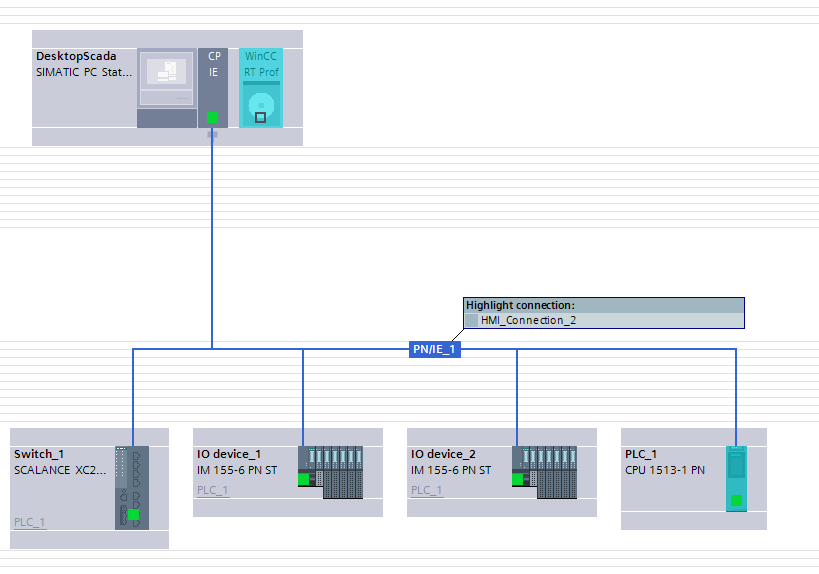Viewport: 819px width, 574px height.
Task: Select the SCALANCE switch device image
Action: pyautogui.click(x=132, y=488)
